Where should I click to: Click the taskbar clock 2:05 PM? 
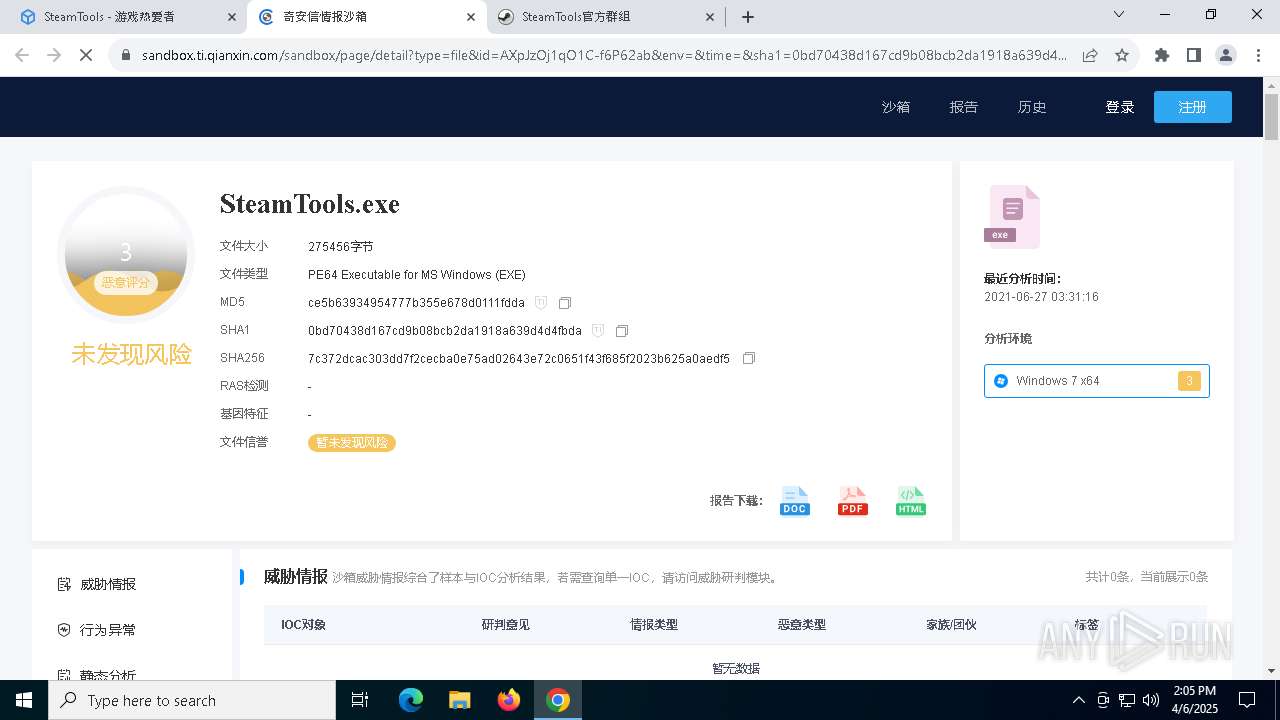click(1195, 700)
